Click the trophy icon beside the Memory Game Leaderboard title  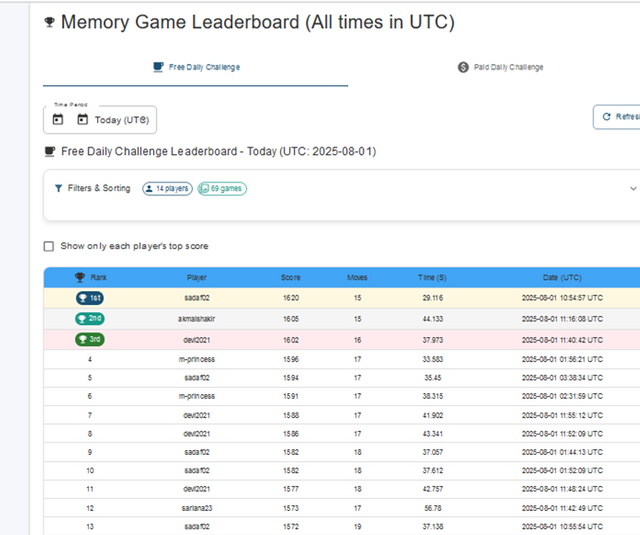click(x=49, y=22)
